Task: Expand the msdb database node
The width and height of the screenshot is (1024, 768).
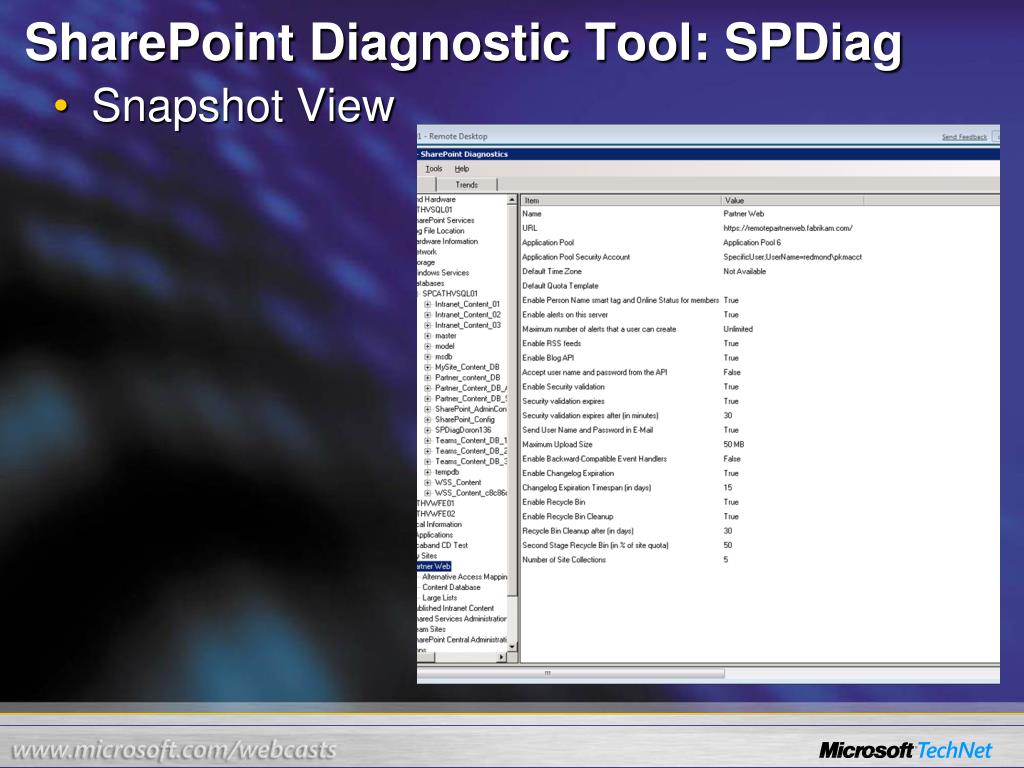Action: point(428,357)
